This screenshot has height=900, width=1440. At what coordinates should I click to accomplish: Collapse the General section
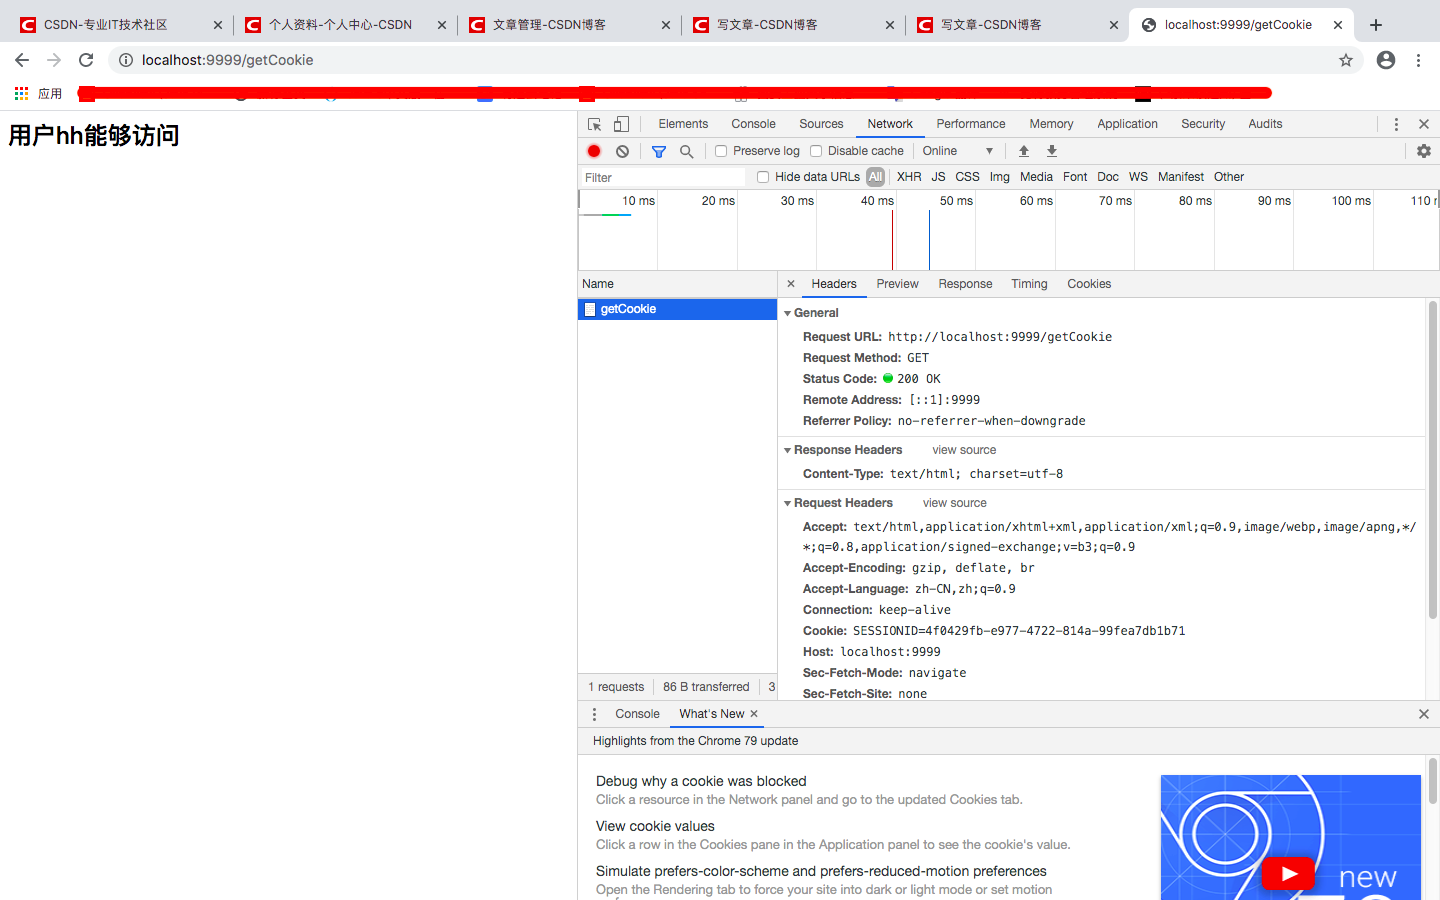tap(787, 313)
